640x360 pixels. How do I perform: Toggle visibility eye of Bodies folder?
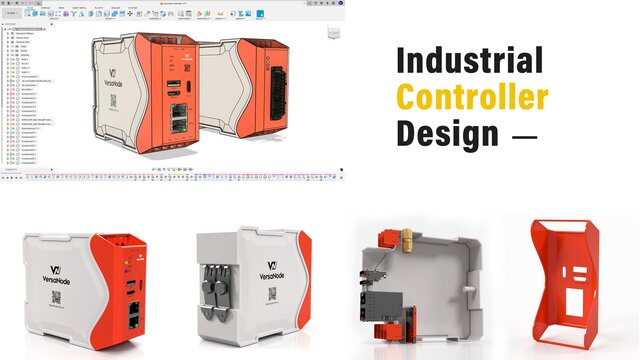point(12,51)
